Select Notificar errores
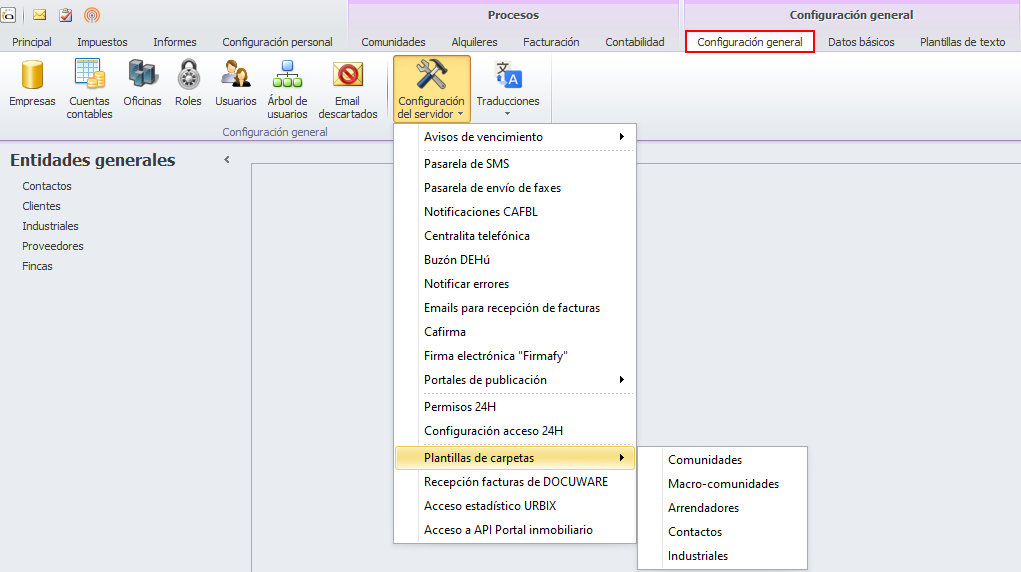 tap(515, 284)
